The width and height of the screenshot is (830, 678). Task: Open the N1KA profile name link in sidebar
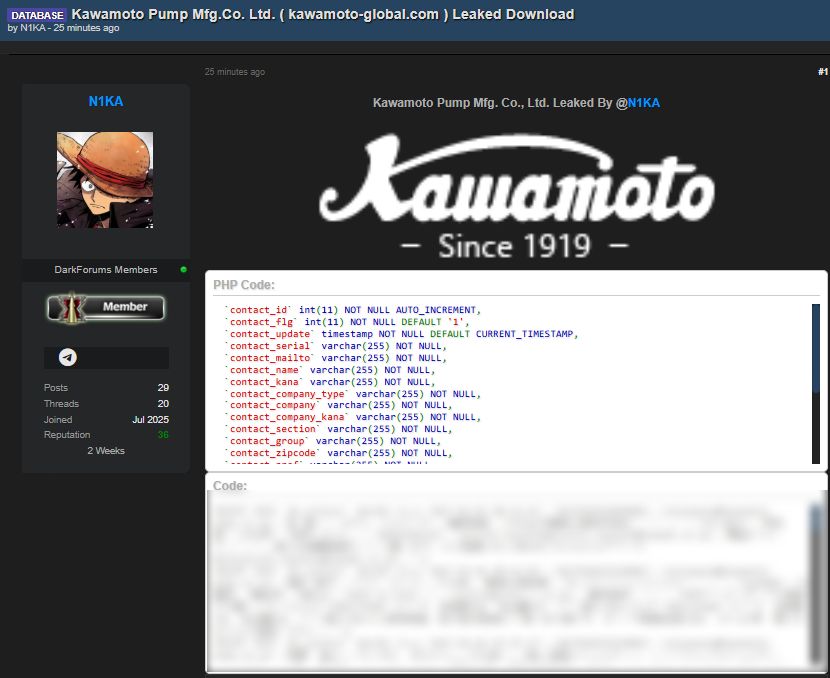106,101
